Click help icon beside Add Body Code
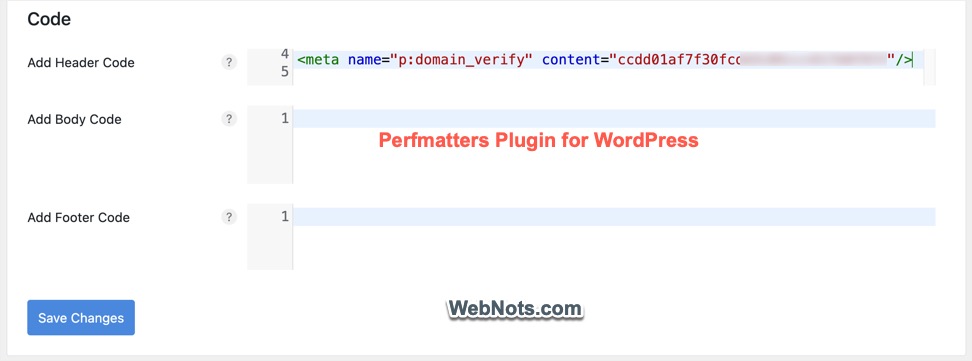 229,119
